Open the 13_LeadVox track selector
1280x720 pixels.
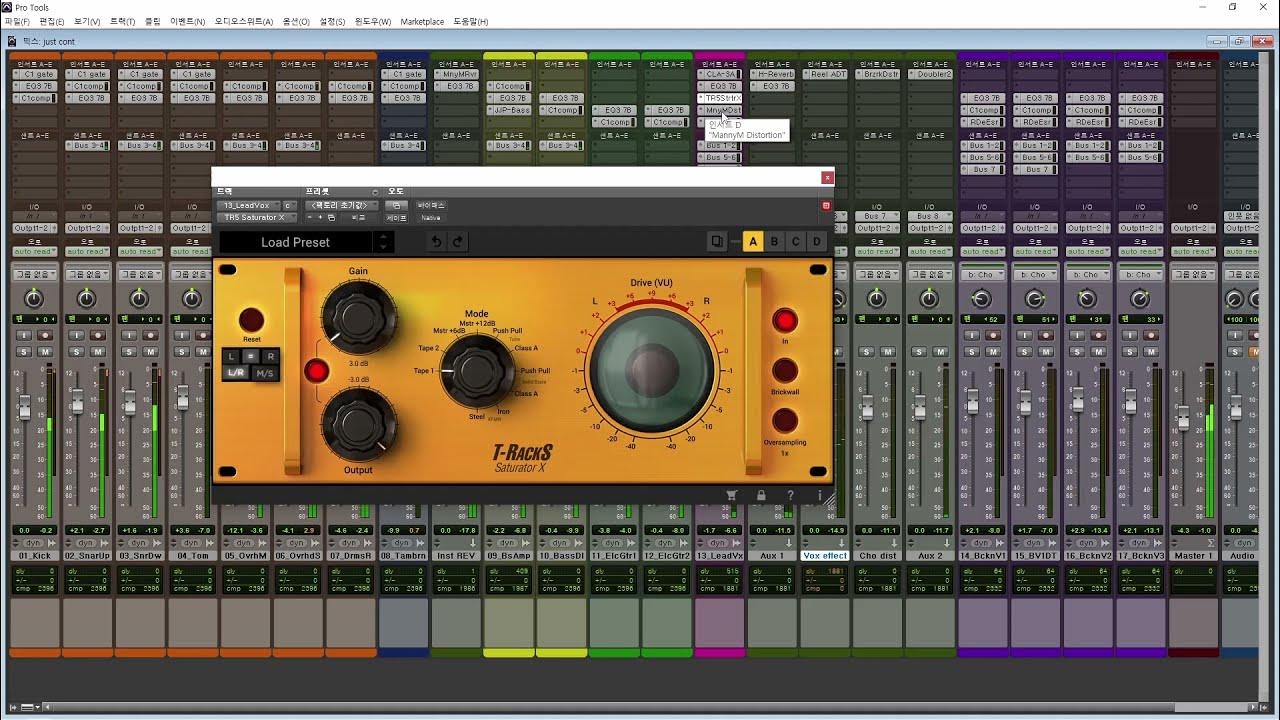coord(249,205)
